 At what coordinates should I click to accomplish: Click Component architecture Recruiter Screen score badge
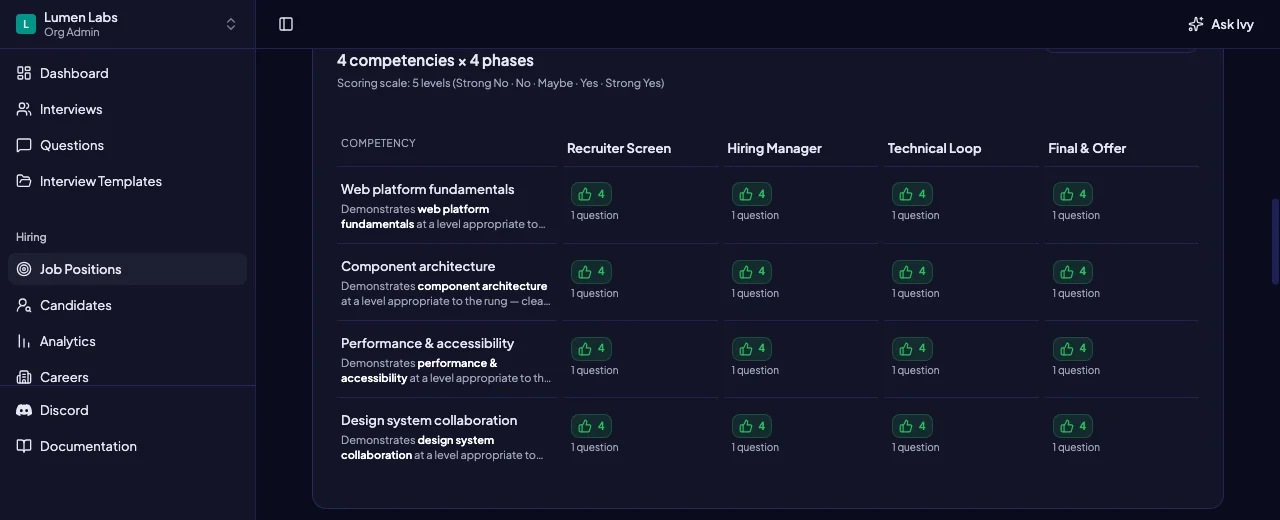[x=591, y=271]
